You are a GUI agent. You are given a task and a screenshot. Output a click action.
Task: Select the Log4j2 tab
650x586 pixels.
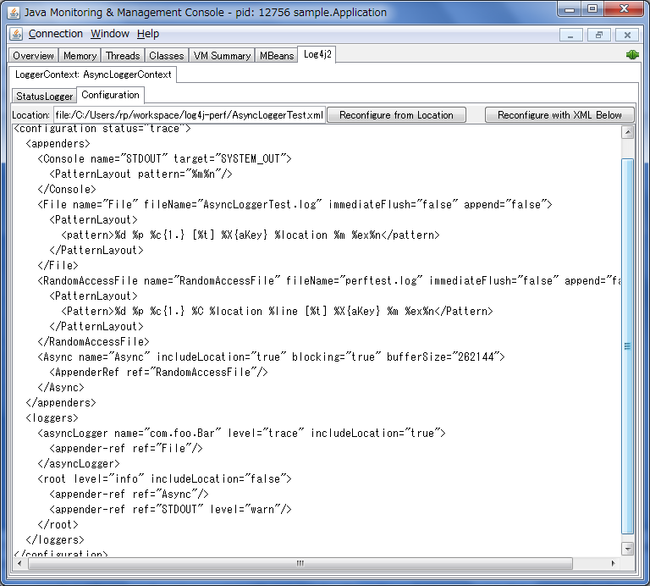coord(317,54)
